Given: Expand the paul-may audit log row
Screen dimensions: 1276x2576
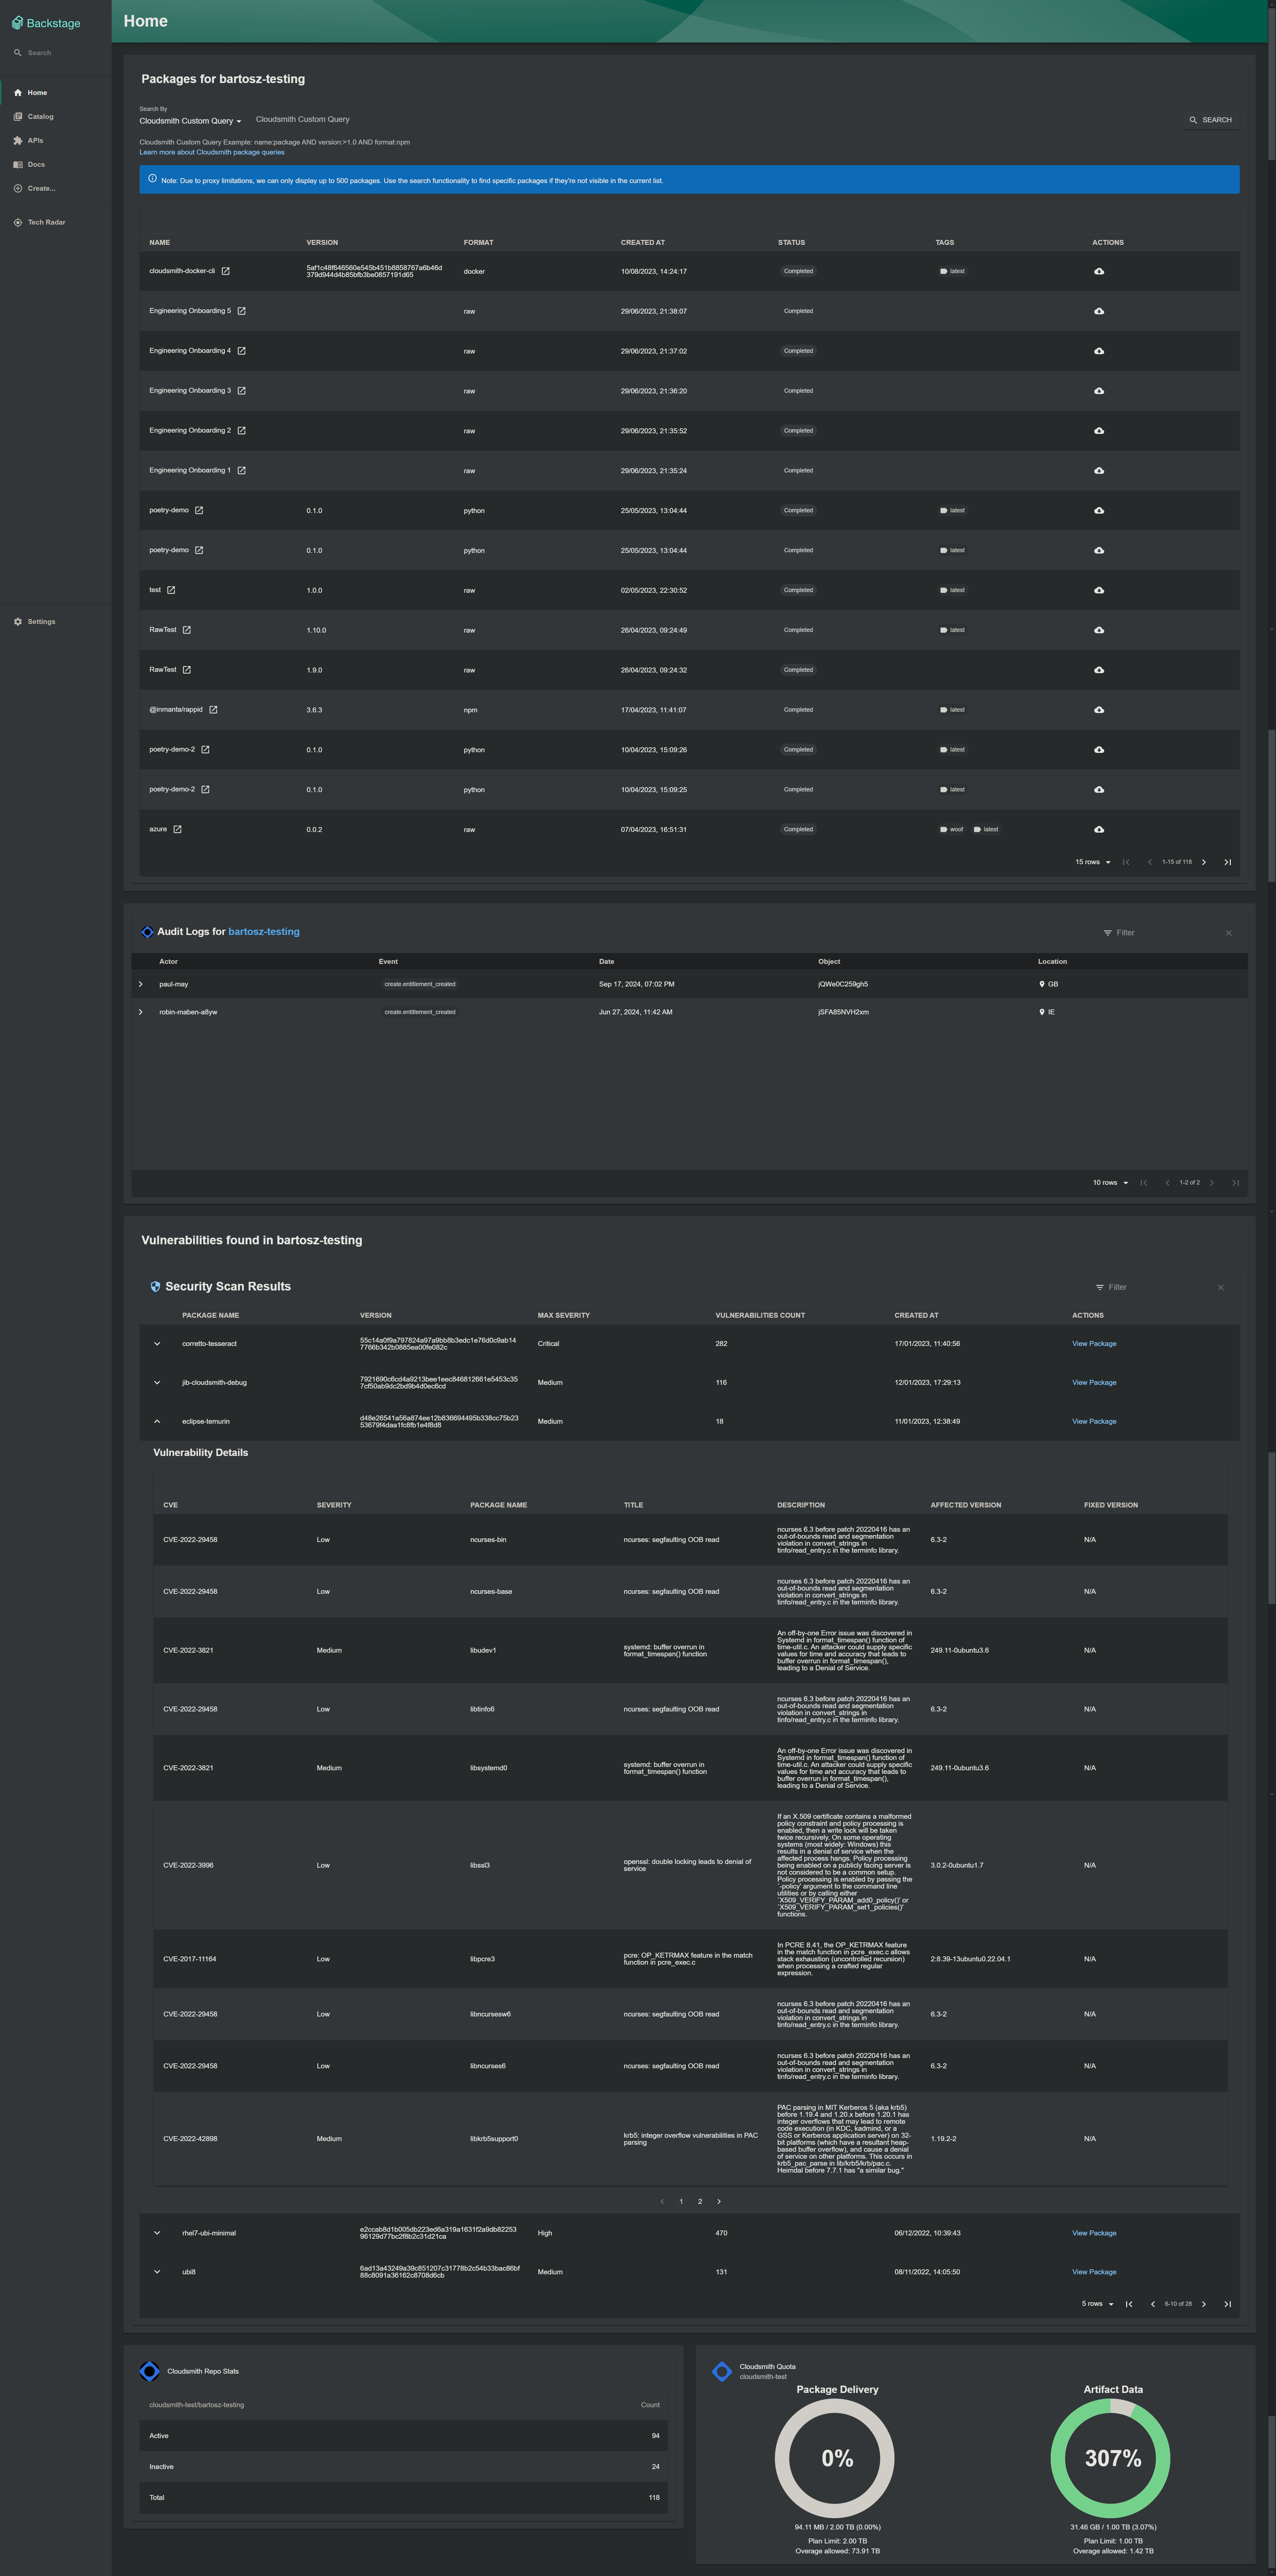Looking at the screenshot, I should click(x=140, y=984).
